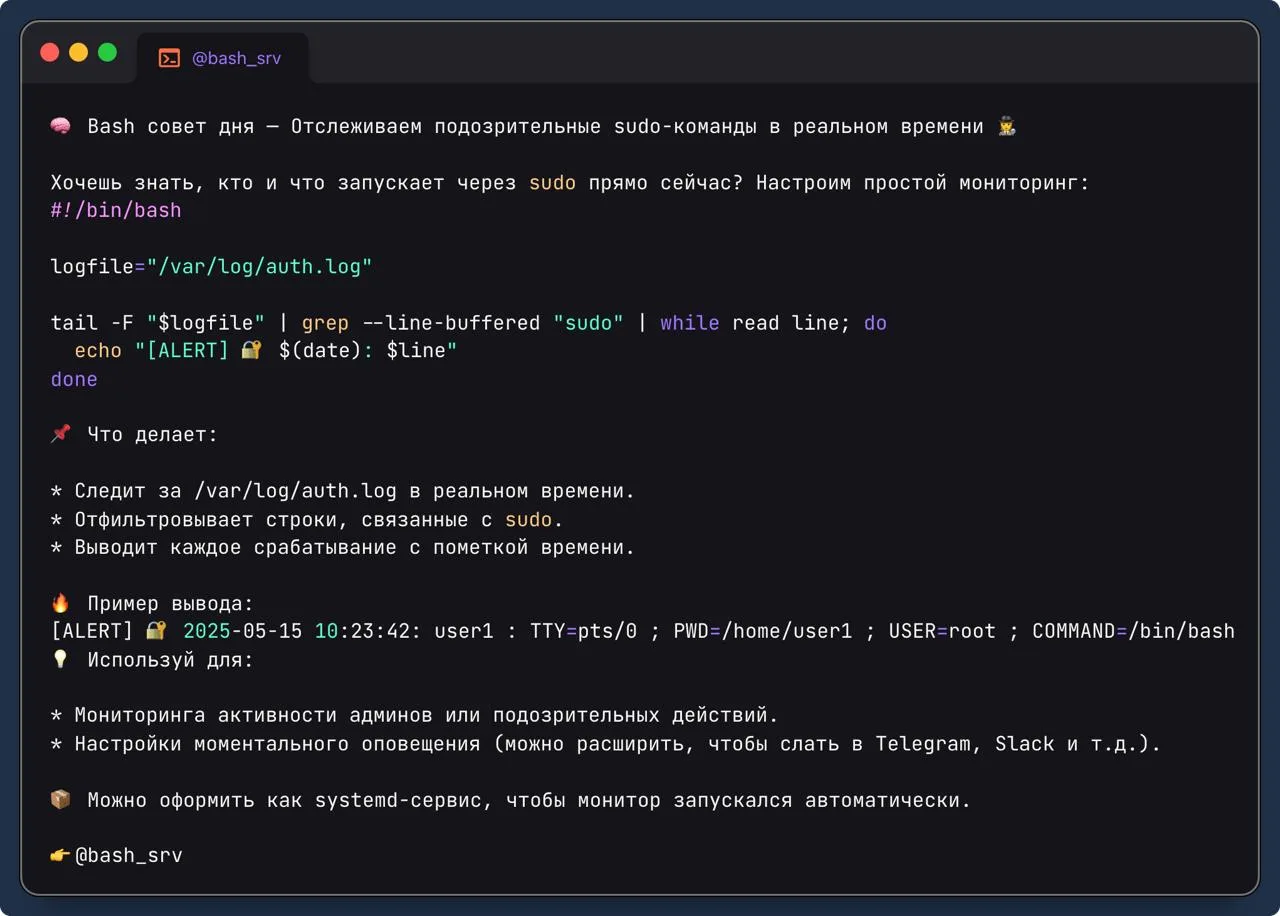Click the word 'Slack' in the notification line
1280x916 pixels.
[1025, 744]
